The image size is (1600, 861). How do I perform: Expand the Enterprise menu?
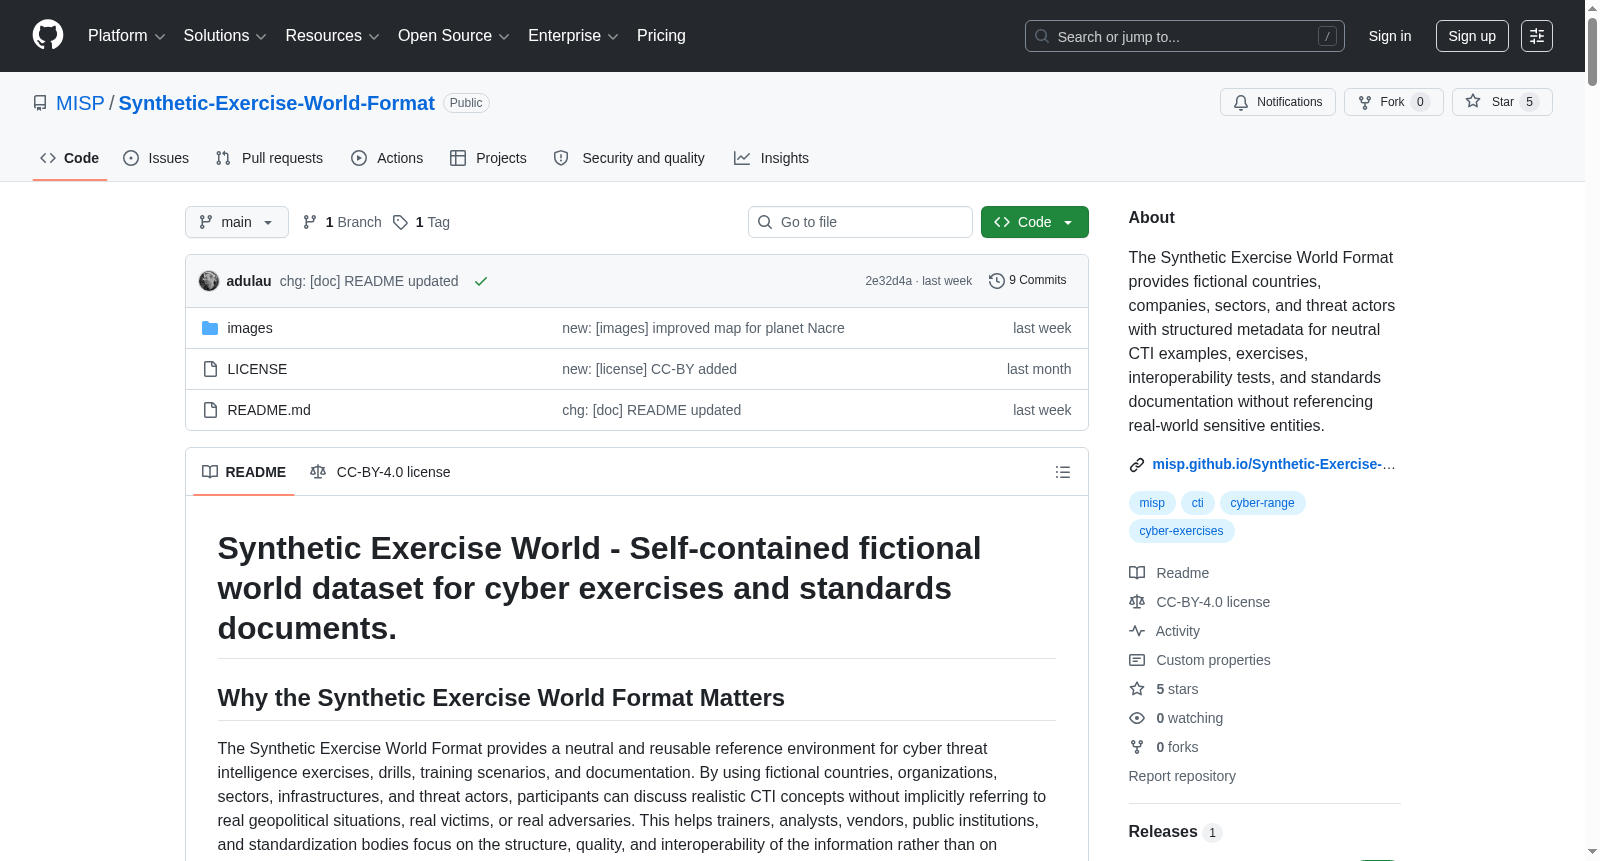(x=573, y=36)
